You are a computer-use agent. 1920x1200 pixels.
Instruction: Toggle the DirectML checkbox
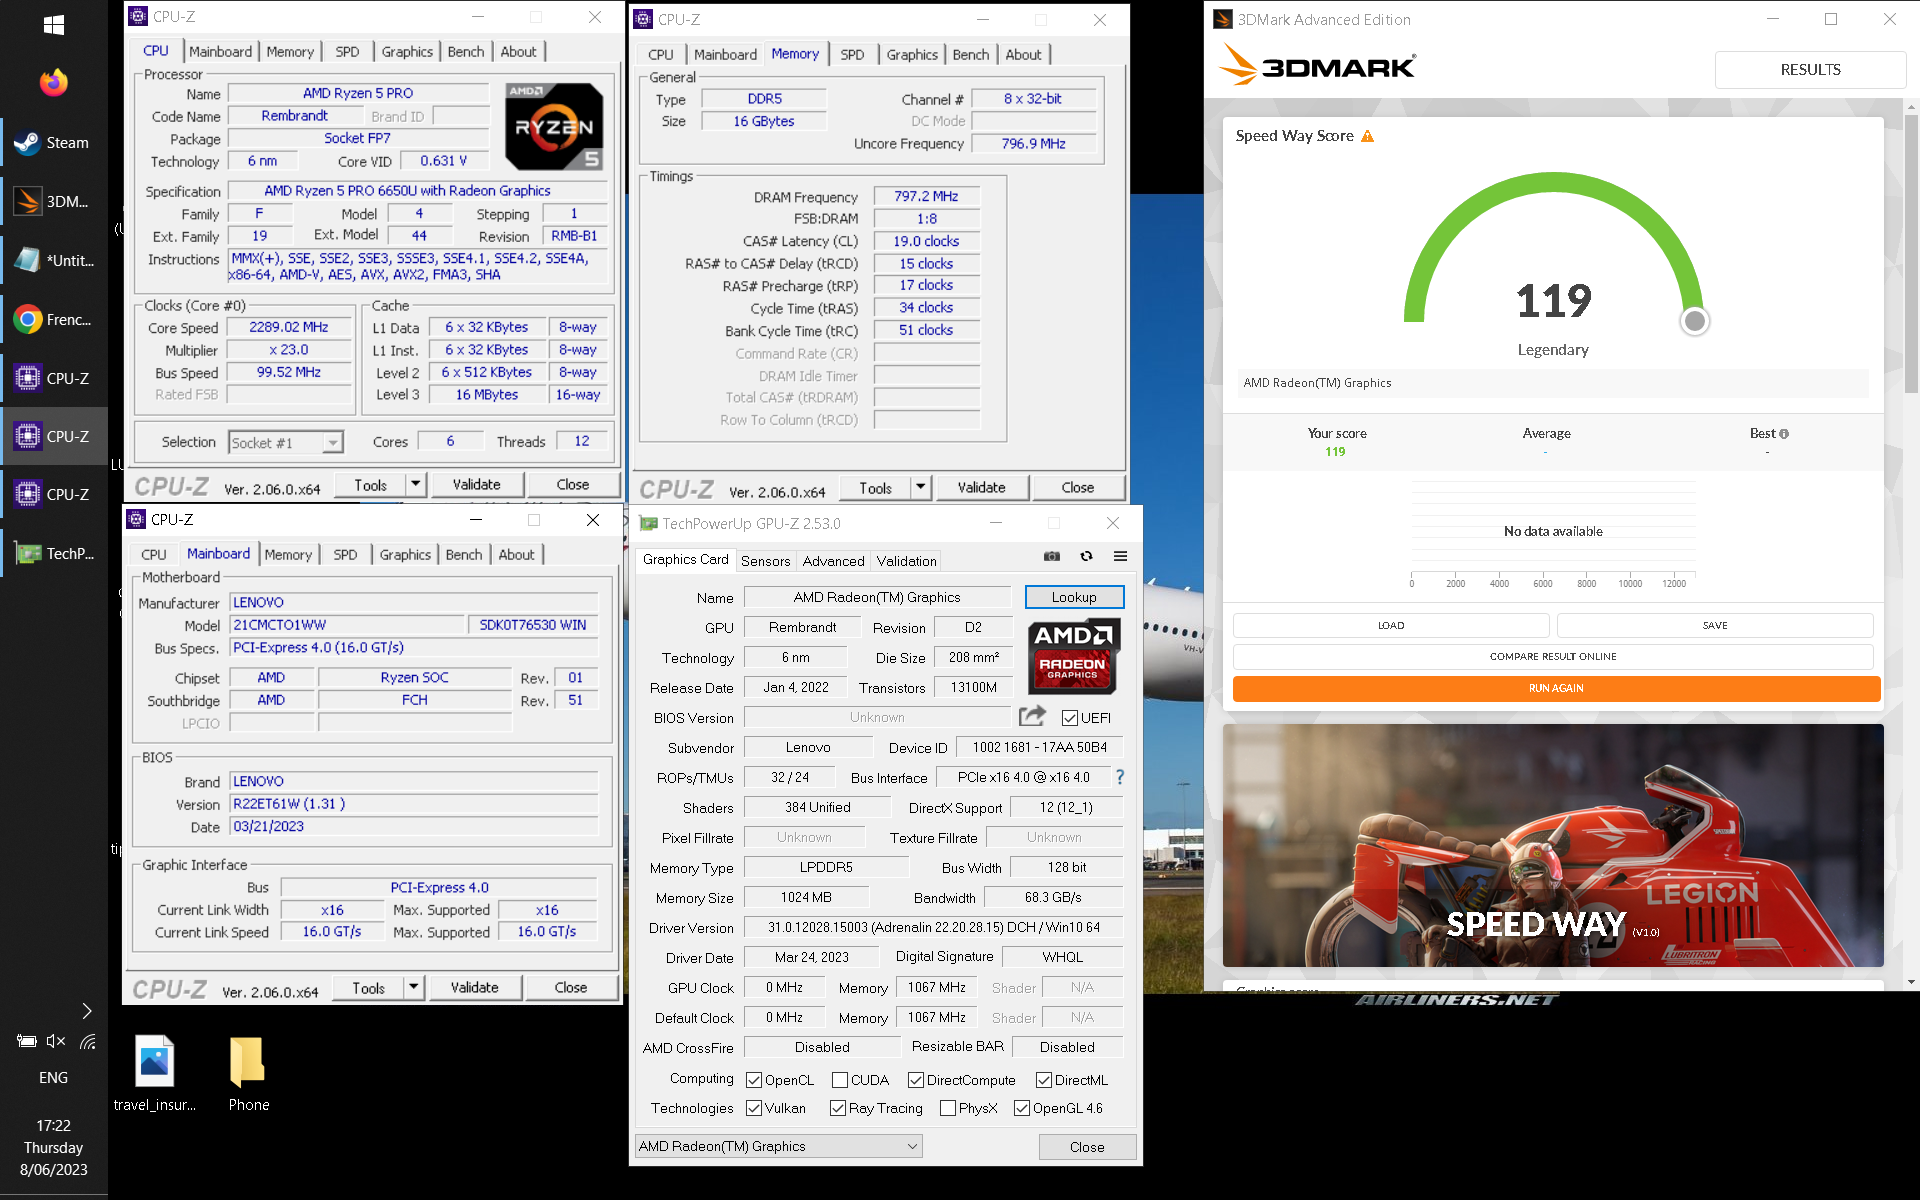tap(1044, 1080)
